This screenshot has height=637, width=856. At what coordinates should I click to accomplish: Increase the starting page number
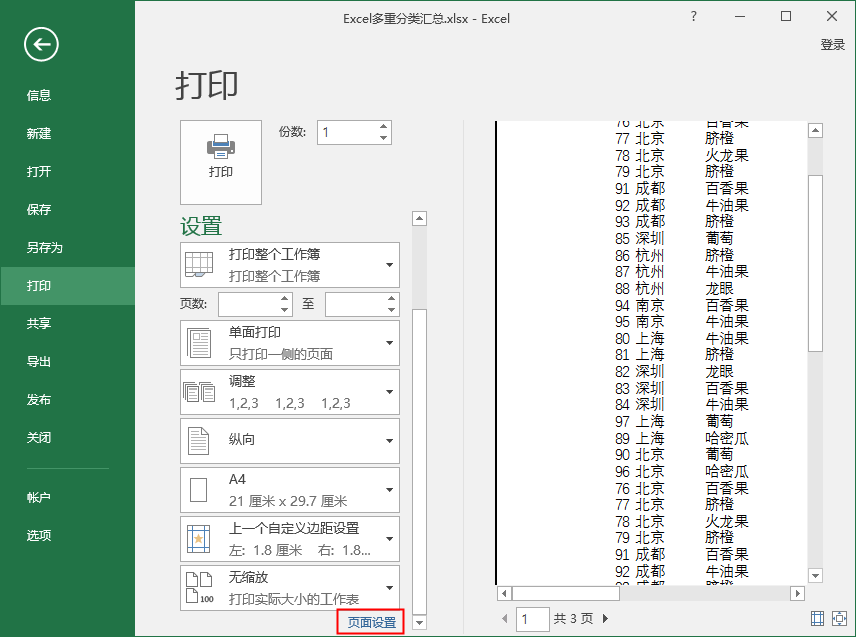point(284,299)
